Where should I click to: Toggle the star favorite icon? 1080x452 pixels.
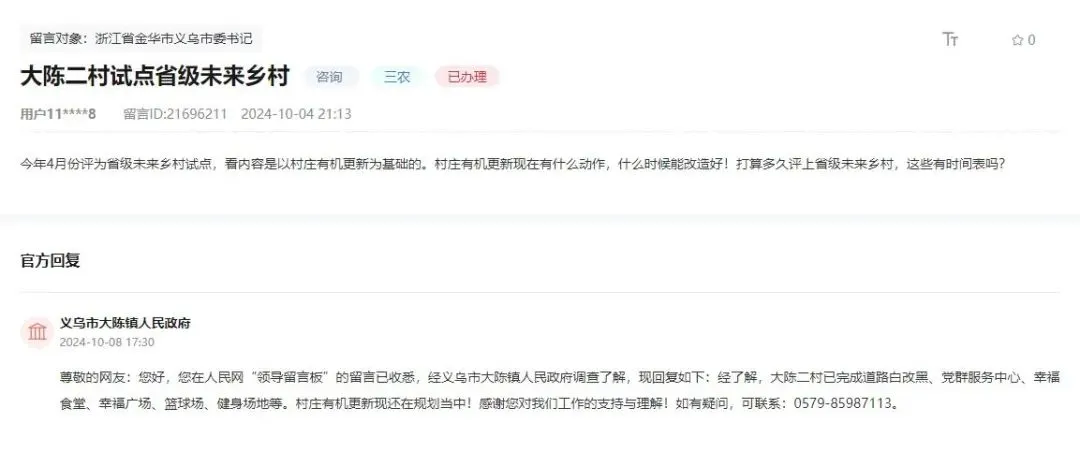coord(1017,40)
